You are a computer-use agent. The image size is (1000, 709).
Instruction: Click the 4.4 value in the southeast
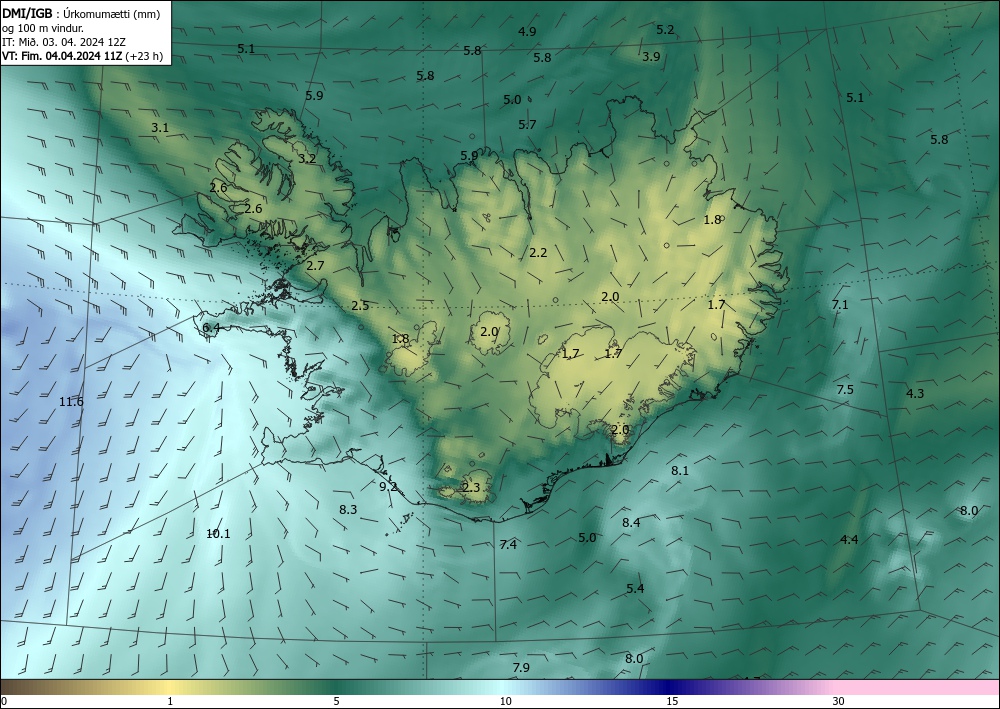click(x=849, y=539)
